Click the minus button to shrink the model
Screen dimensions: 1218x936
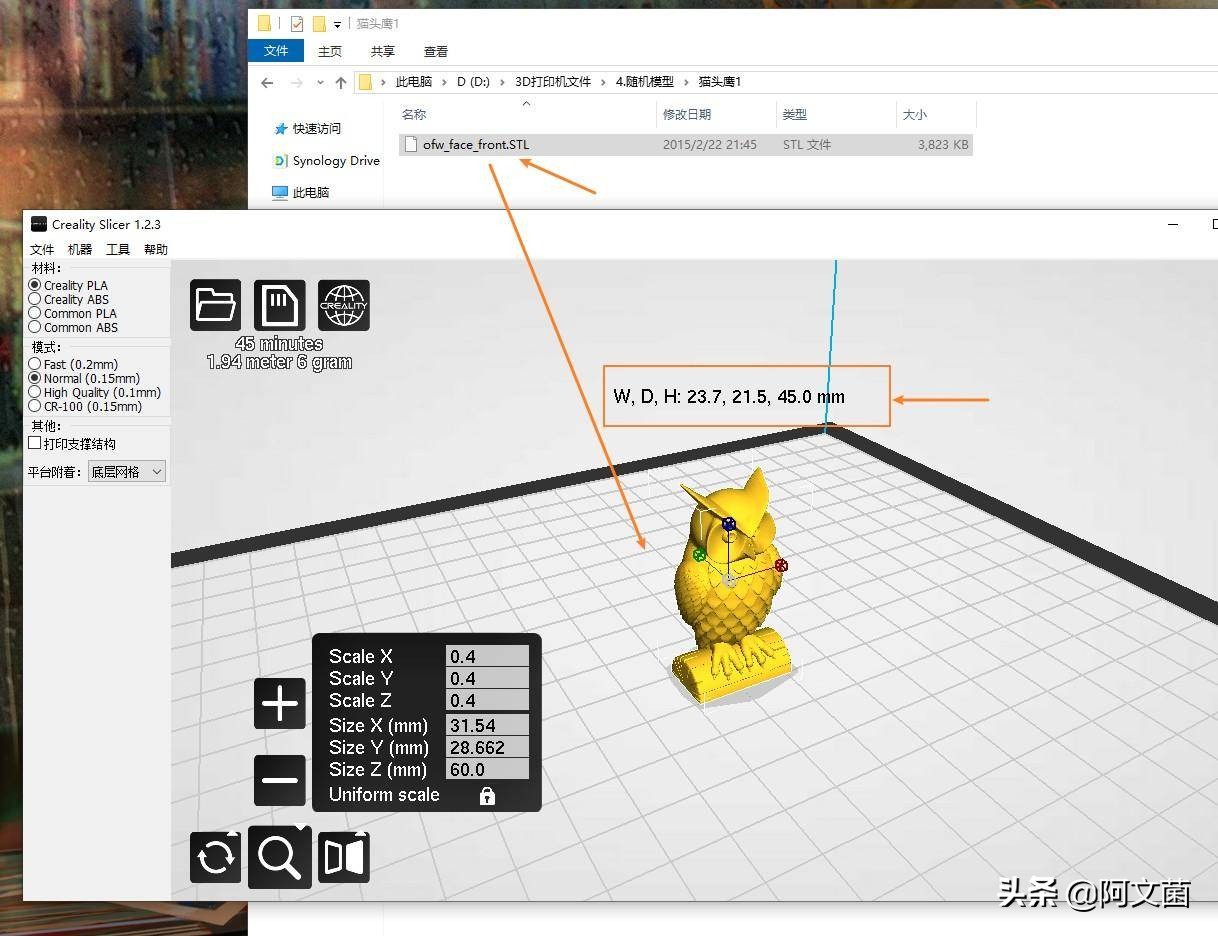279,780
